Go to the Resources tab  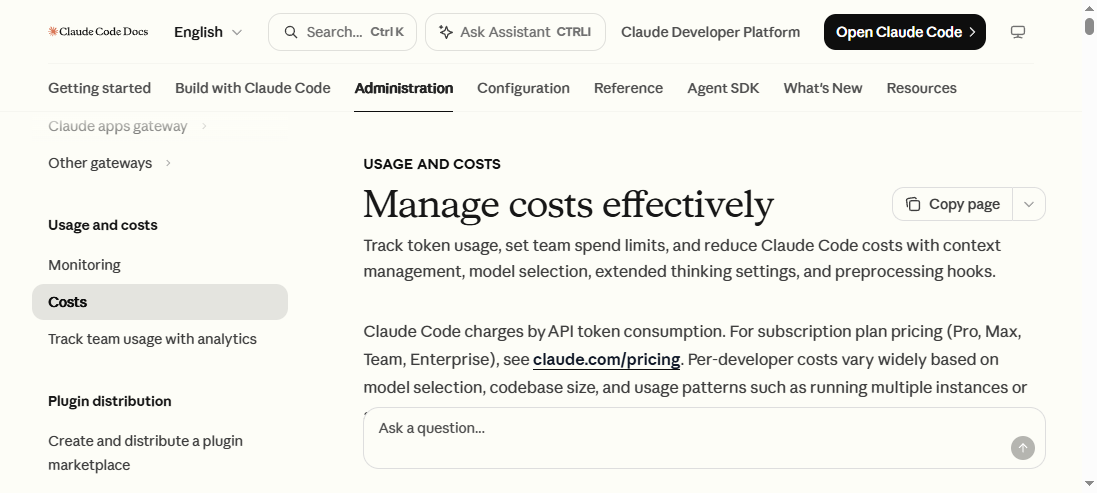pyautogui.click(x=921, y=88)
